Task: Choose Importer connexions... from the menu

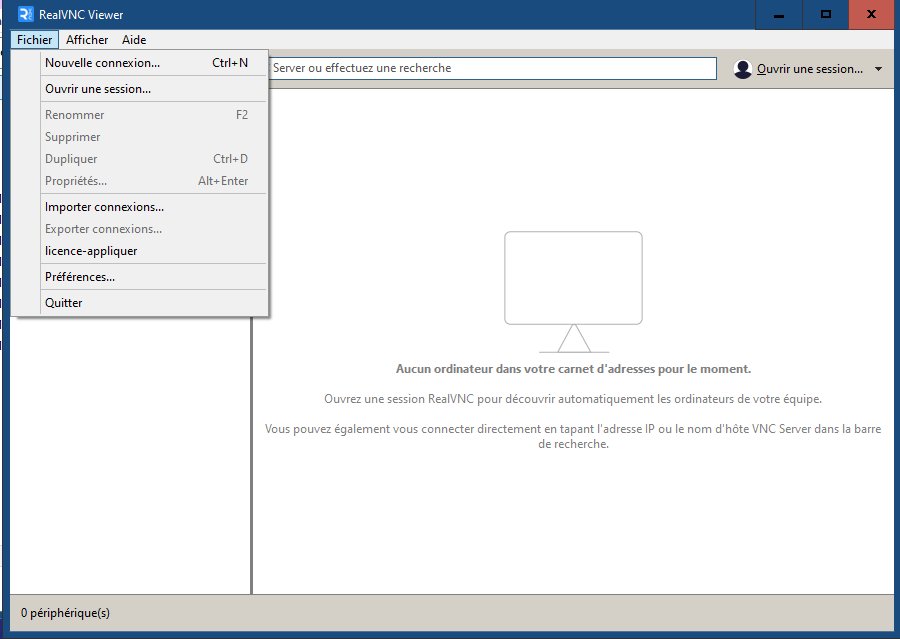Action: coord(153,207)
